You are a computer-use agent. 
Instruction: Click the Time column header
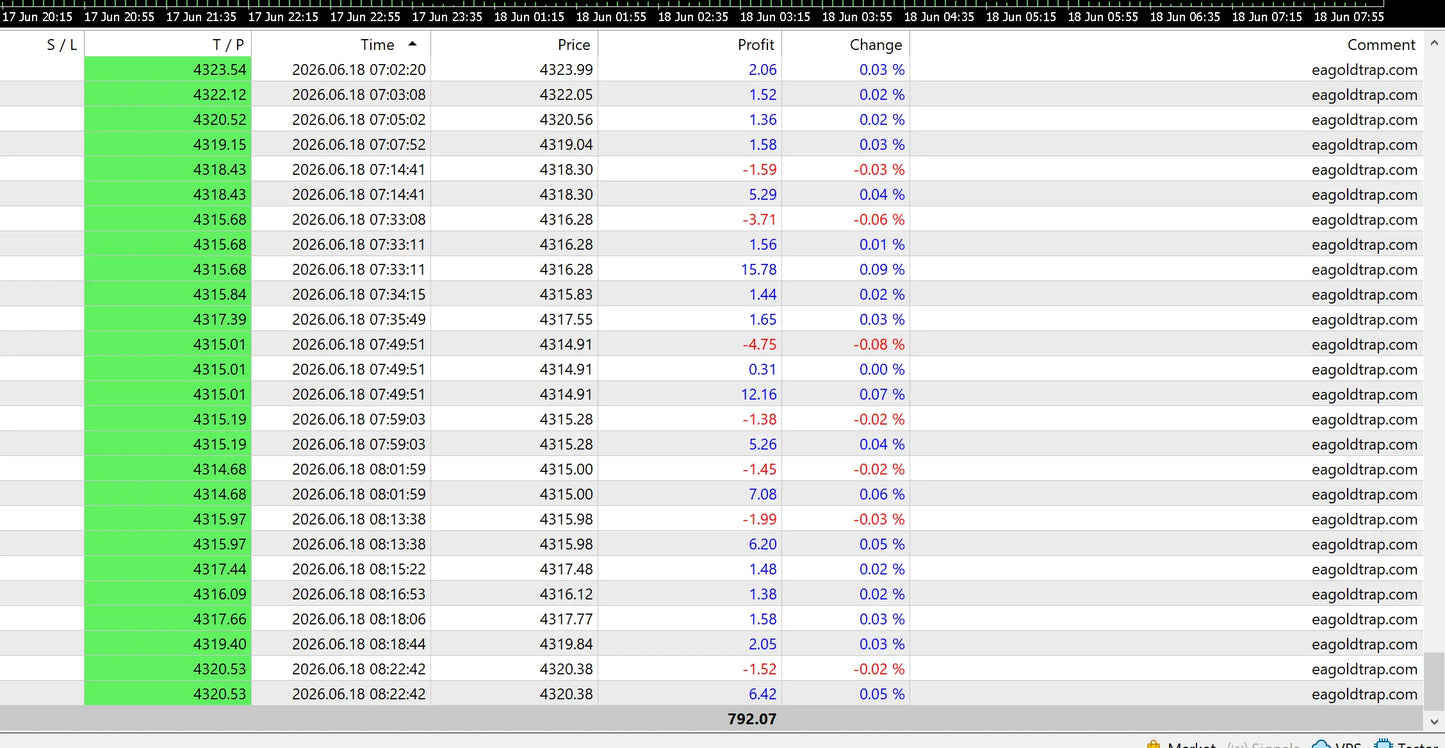[341, 44]
